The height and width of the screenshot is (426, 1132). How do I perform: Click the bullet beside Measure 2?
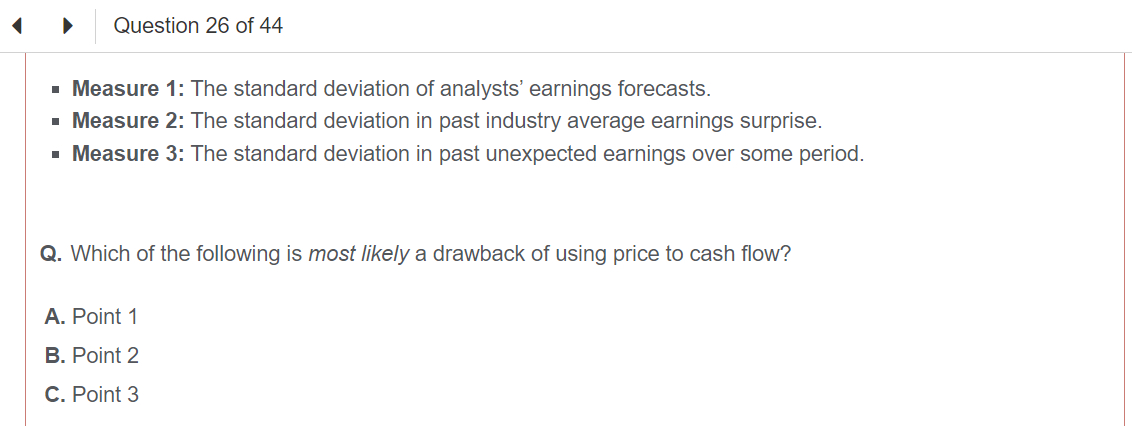[x=59, y=123]
